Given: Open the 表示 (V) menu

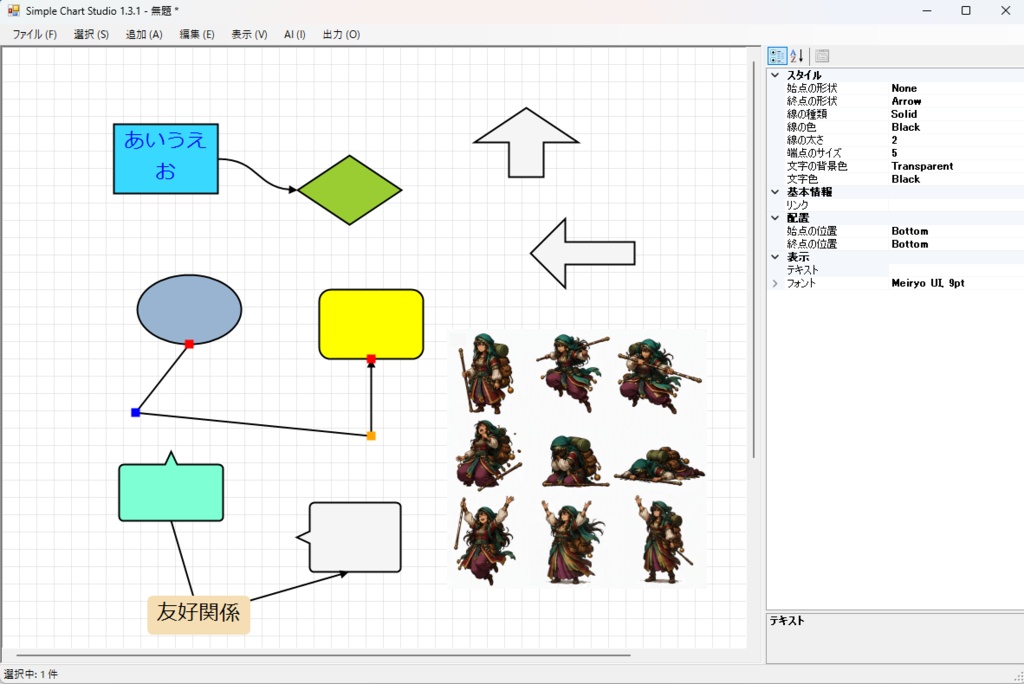Looking at the screenshot, I should (249, 35).
